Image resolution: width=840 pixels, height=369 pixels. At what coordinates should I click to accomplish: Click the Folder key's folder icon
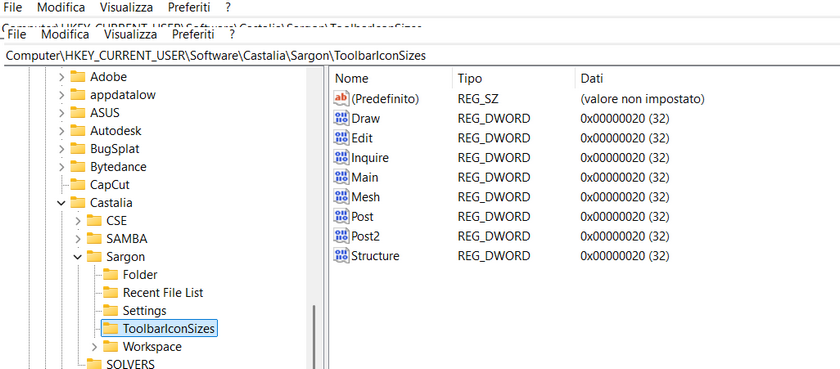tap(110, 275)
